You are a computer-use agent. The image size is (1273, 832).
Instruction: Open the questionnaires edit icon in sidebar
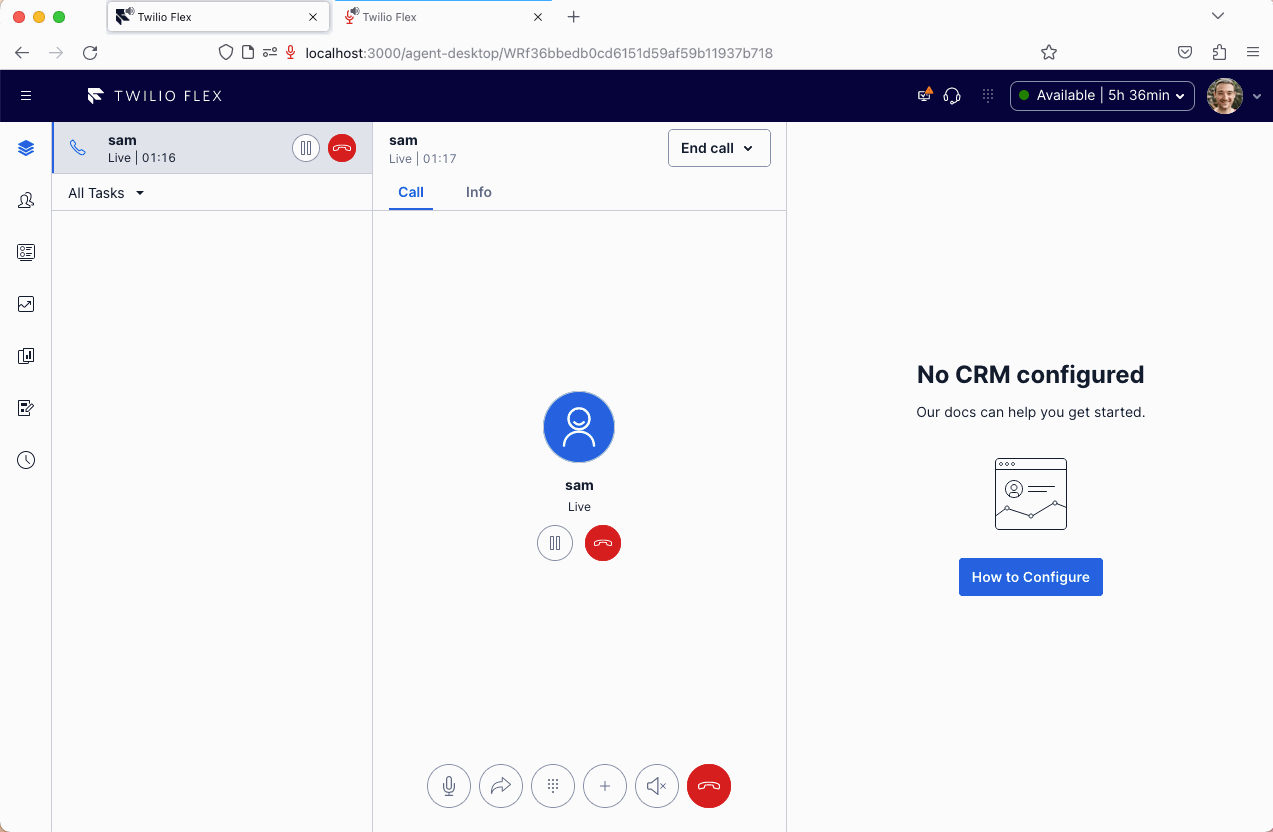coord(26,408)
